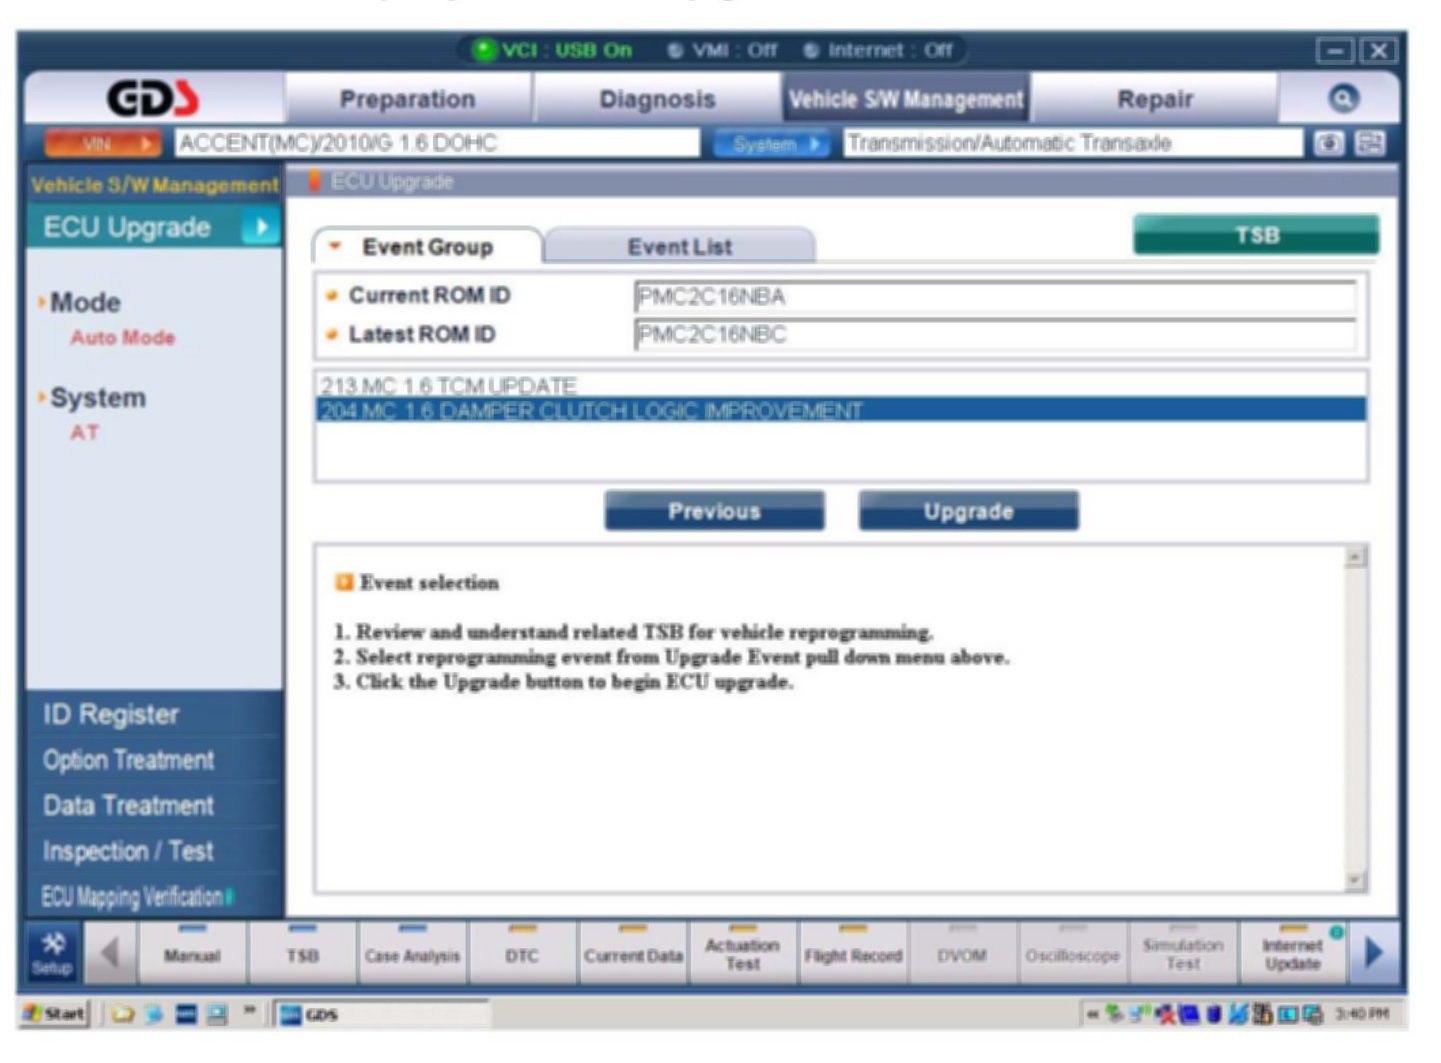The image size is (1441, 1063).
Task: Open the Windows Start menu
Action: pyautogui.click(x=56, y=1014)
